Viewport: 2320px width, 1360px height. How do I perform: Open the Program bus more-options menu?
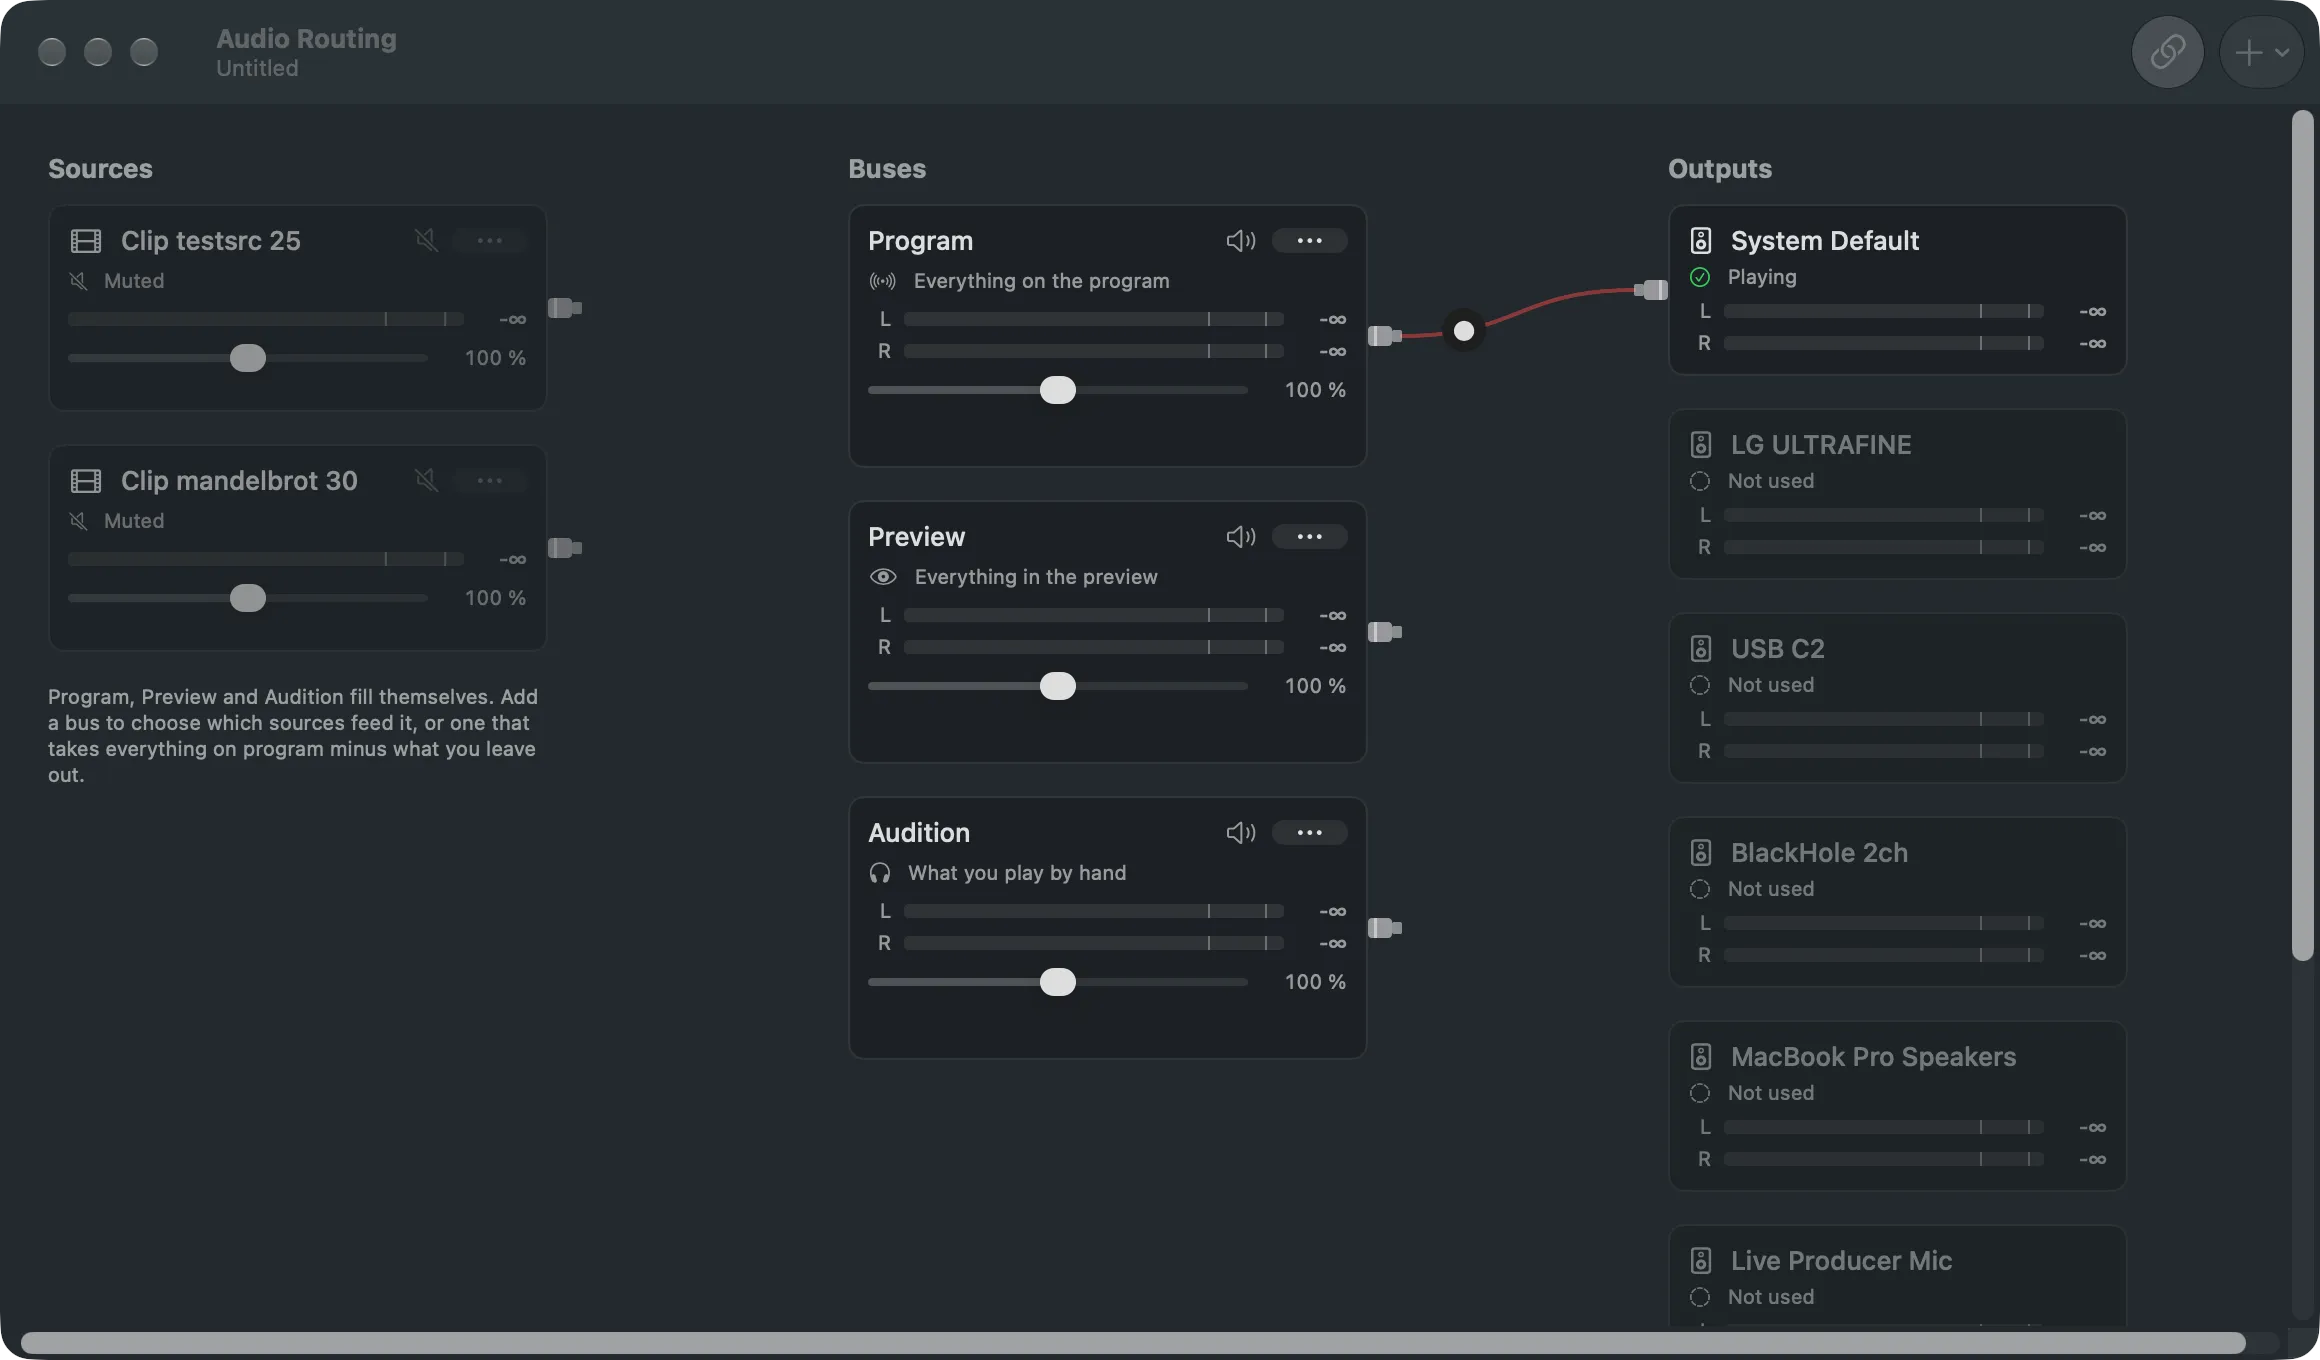point(1309,240)
